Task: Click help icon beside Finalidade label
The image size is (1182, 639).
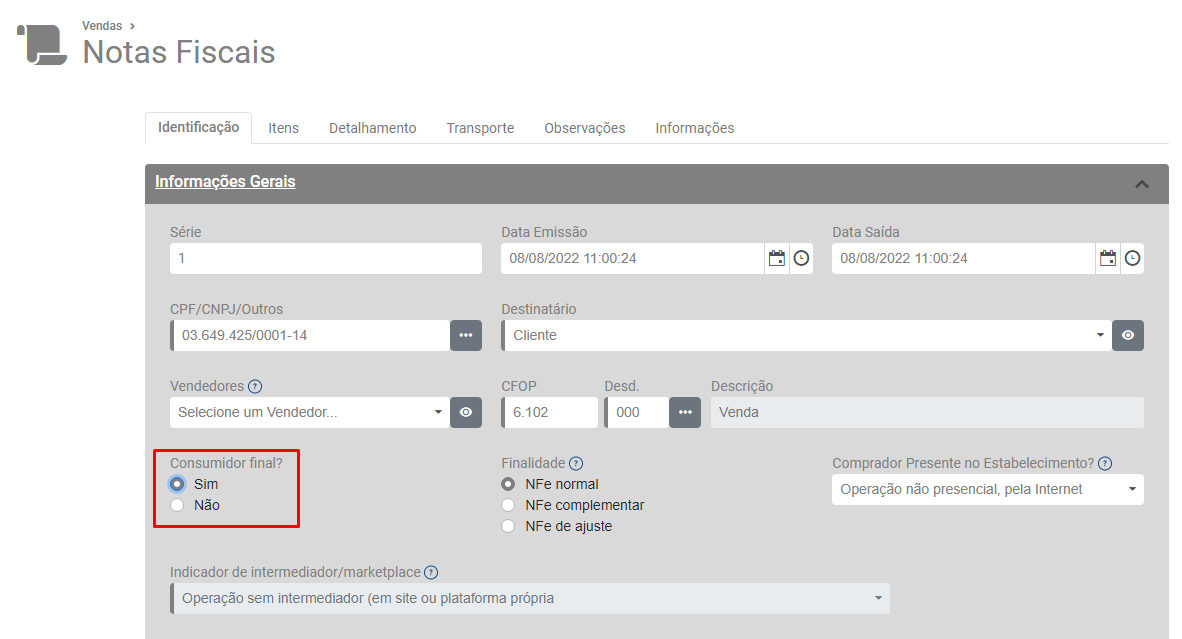Action: tap(576, 463)
